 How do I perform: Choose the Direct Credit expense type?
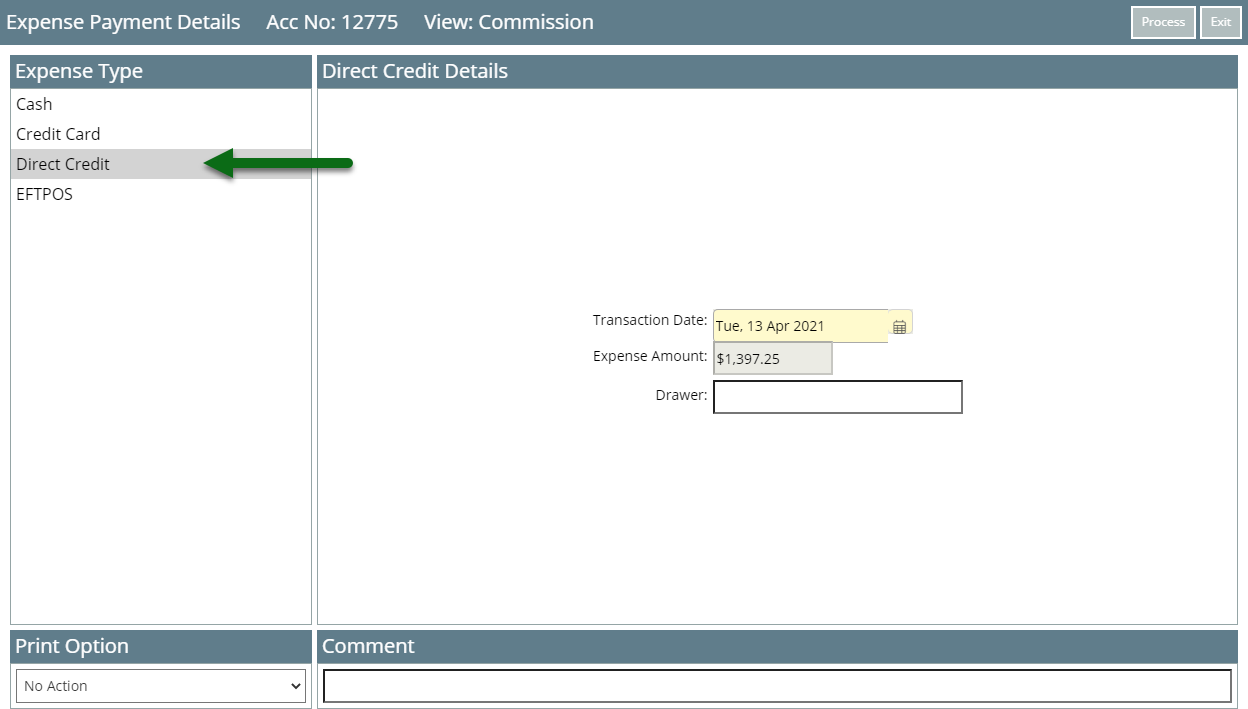(x=161, y=164)
